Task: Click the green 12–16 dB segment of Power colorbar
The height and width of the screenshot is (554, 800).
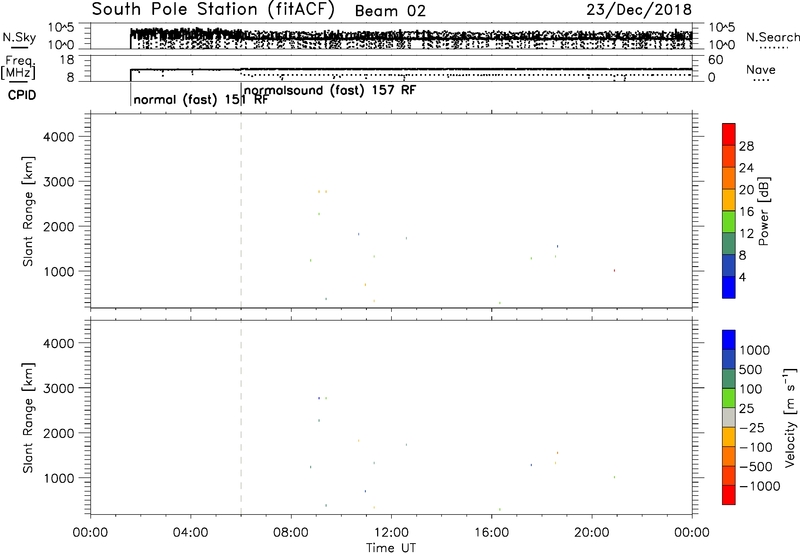Action: (729, 221)
